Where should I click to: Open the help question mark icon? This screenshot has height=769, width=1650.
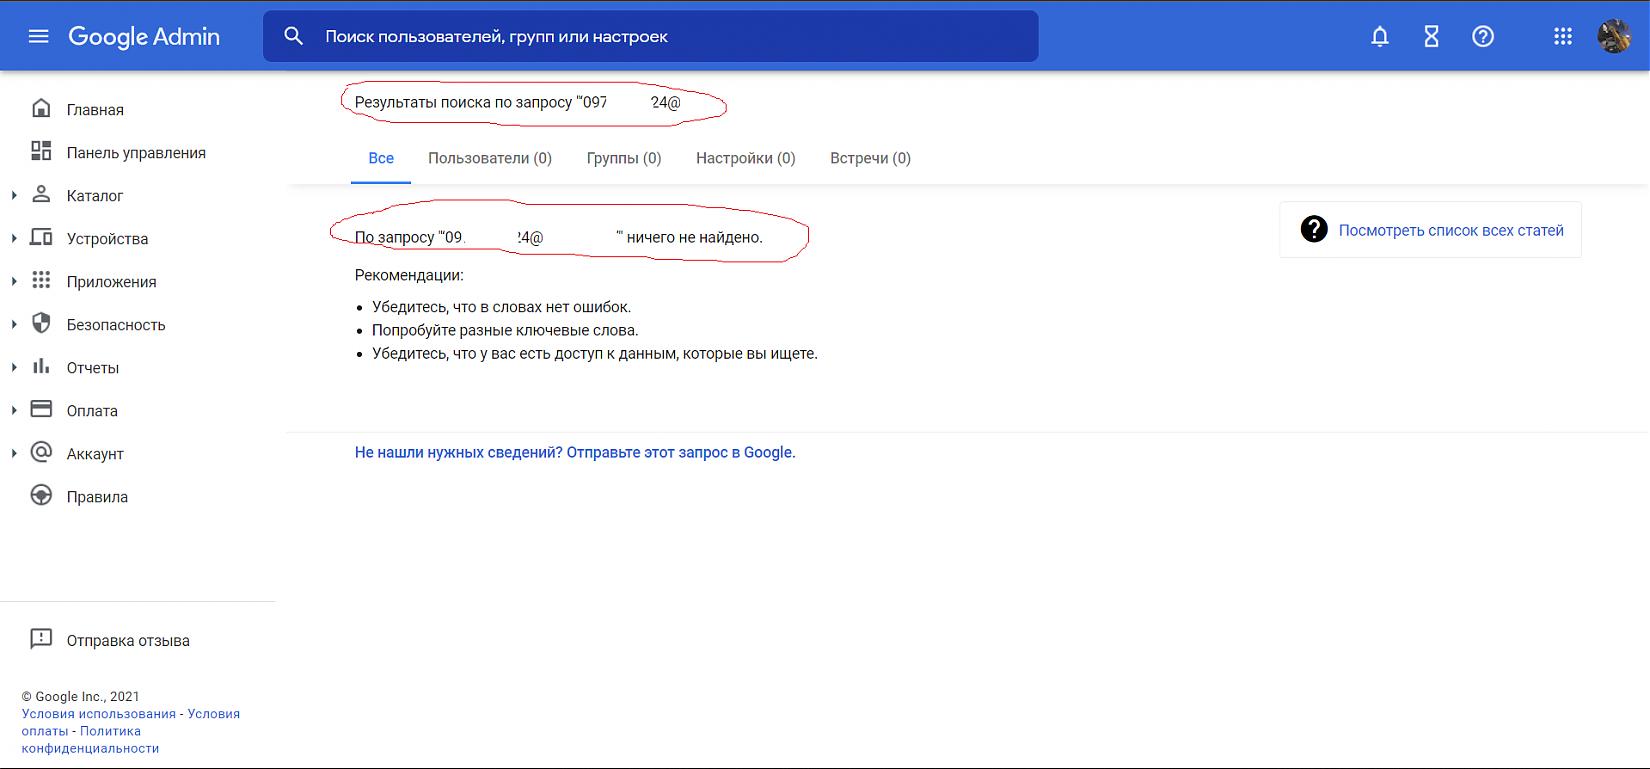pos(1483,37)
